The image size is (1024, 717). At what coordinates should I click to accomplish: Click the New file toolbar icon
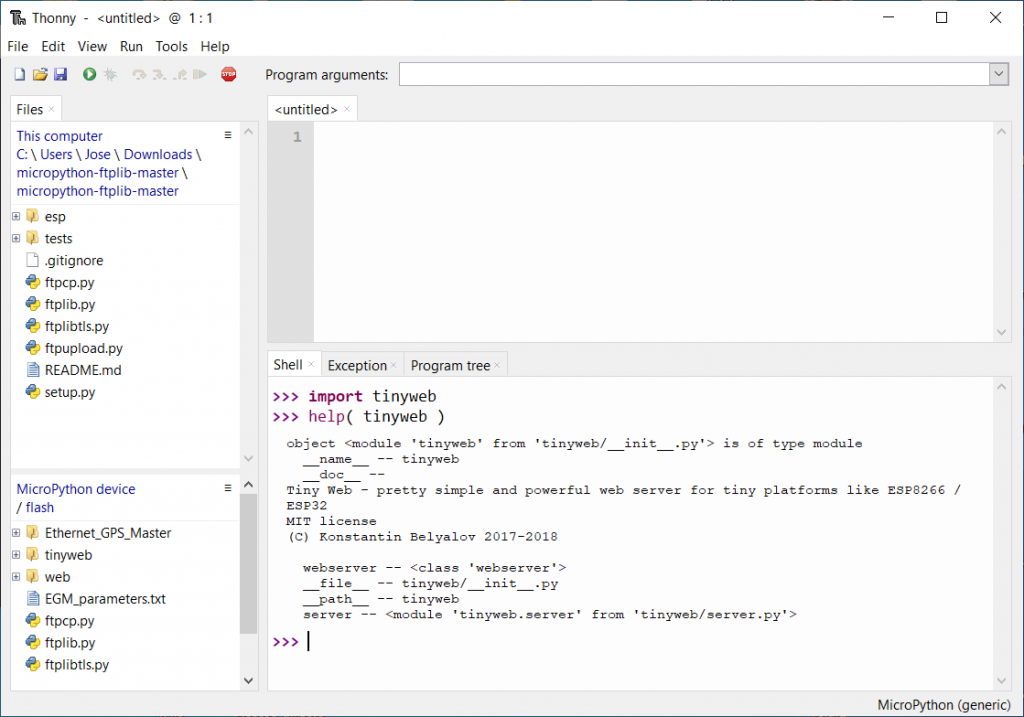19,74
